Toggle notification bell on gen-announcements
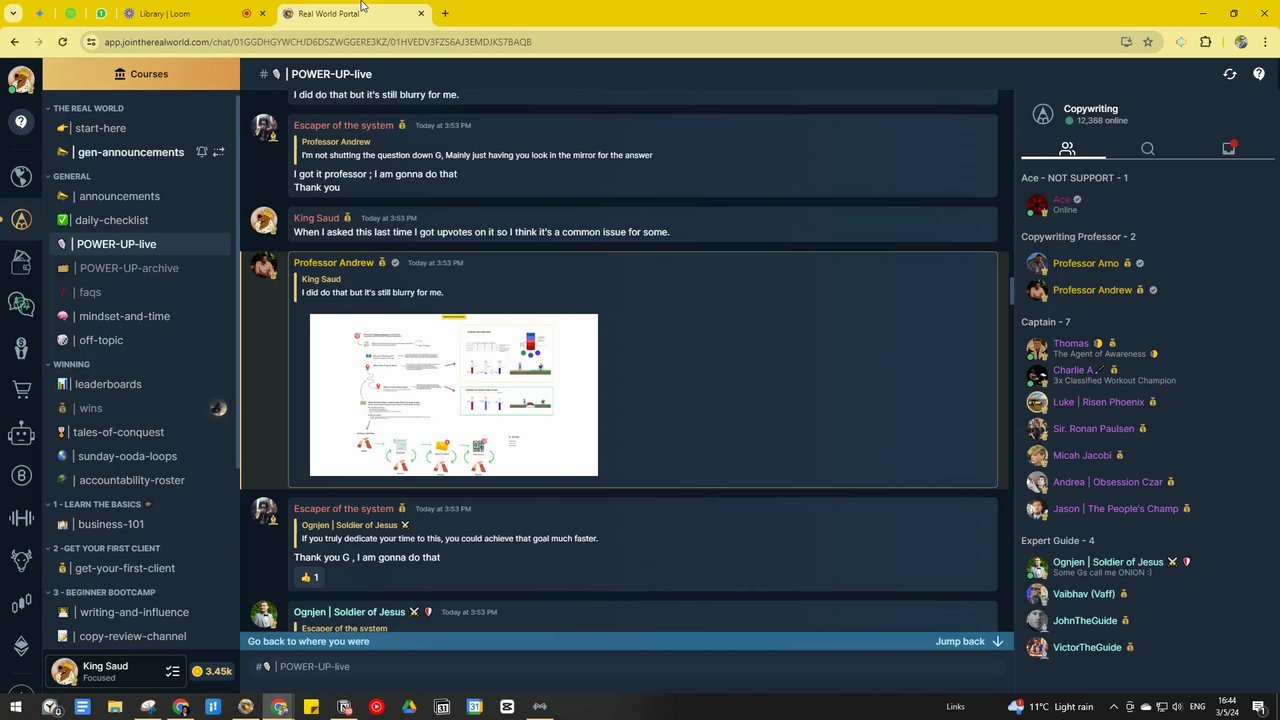The width and height of the screenshot is (1280, 720). [x=201, y=152]
